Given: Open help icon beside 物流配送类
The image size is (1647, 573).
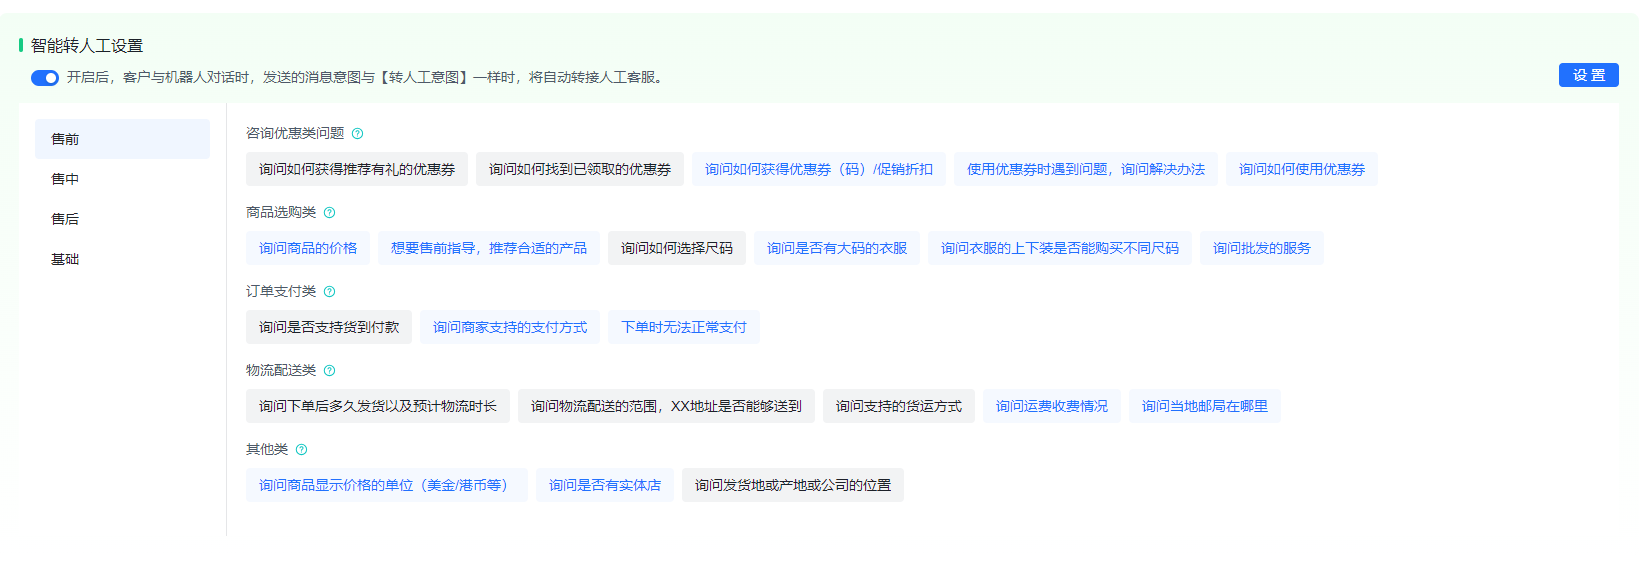Looking at the screenshot, I should (x=330, y=371).
